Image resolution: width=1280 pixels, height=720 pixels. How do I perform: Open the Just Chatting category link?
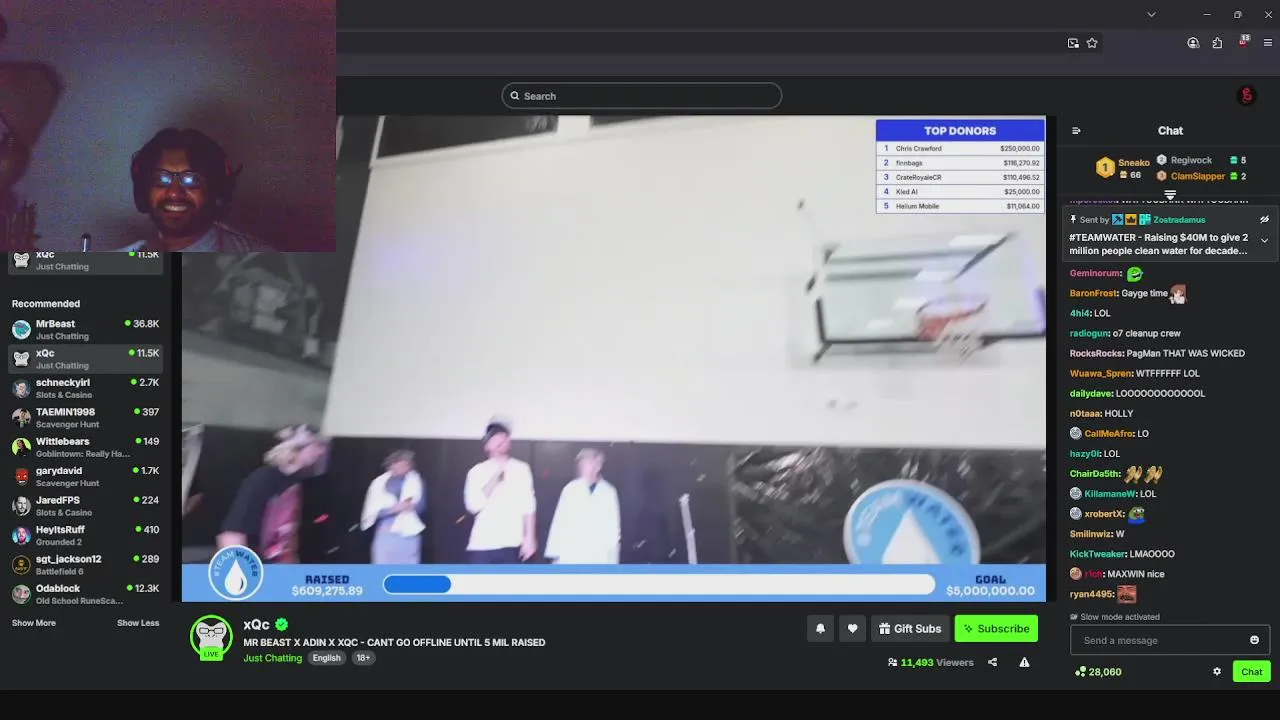272,658
